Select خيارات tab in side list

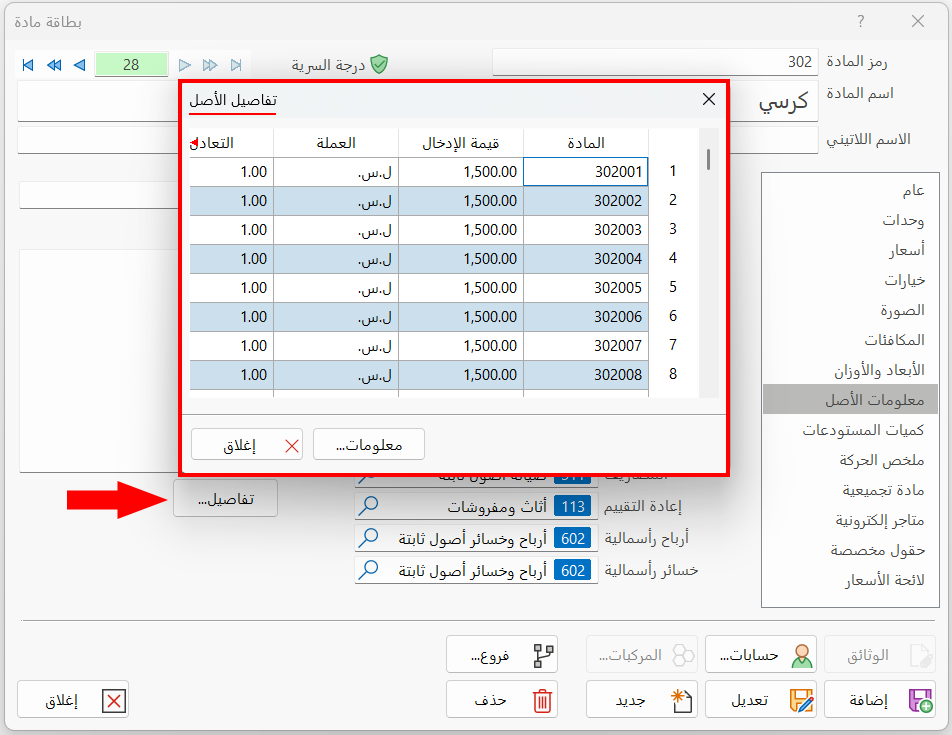[850, 280]
